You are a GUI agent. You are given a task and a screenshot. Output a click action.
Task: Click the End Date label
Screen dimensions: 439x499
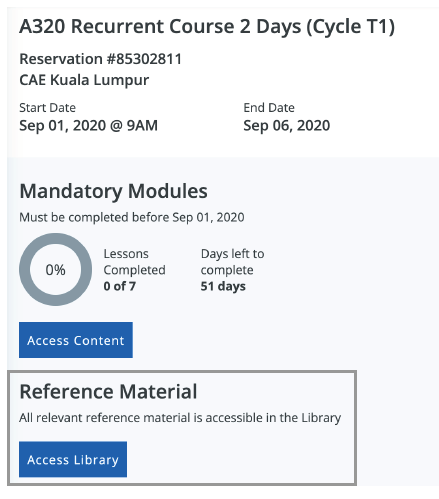(269, 108)
